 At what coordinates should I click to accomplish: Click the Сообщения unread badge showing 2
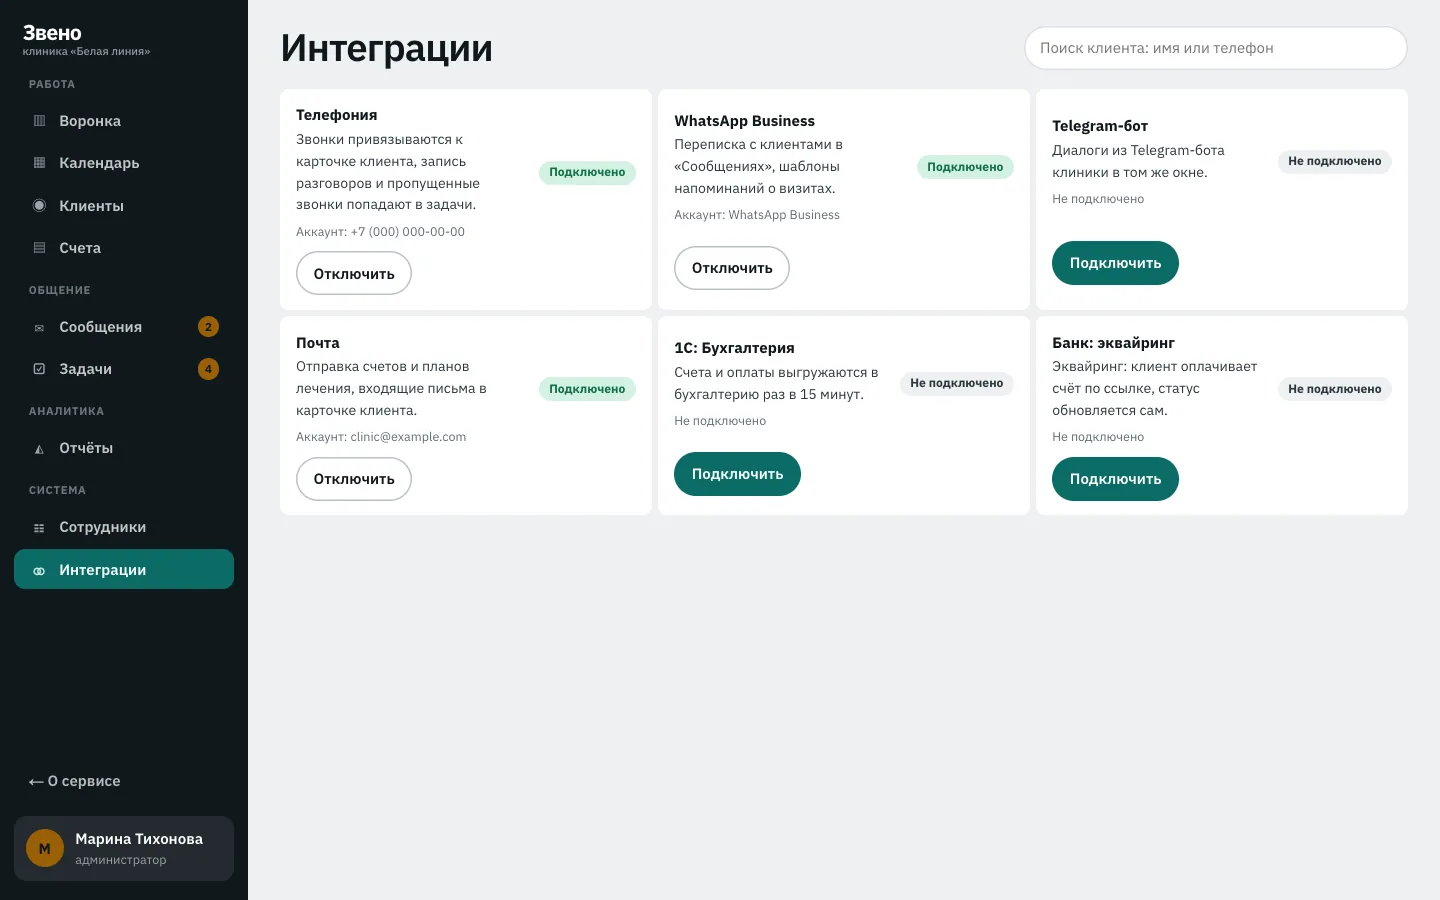point(208,327)
